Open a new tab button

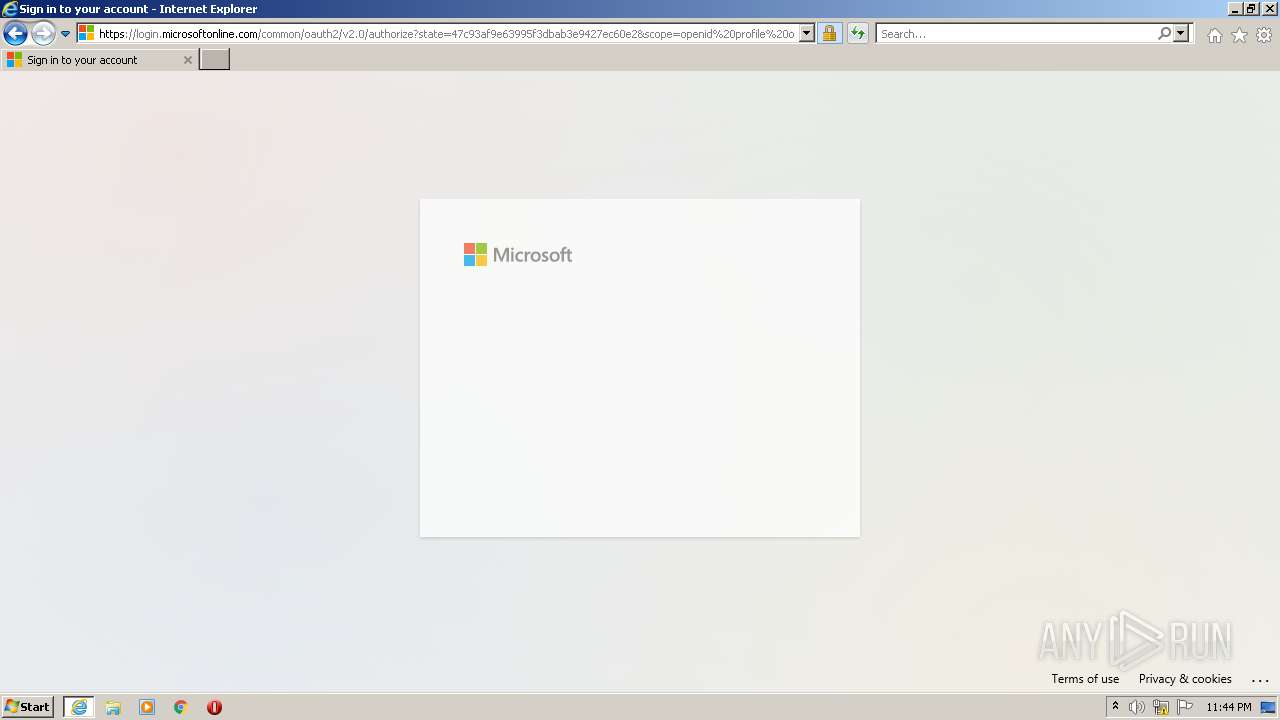[215, 60]
